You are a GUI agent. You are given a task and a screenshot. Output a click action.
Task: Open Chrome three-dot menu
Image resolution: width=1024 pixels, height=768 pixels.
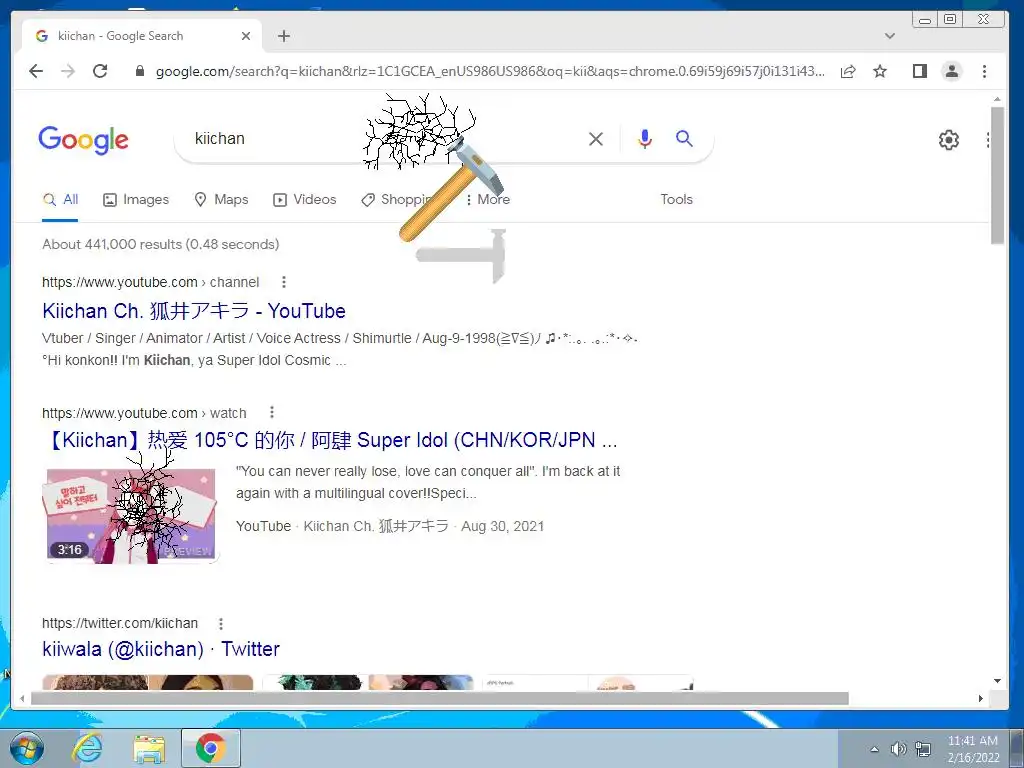click(984, 71)
